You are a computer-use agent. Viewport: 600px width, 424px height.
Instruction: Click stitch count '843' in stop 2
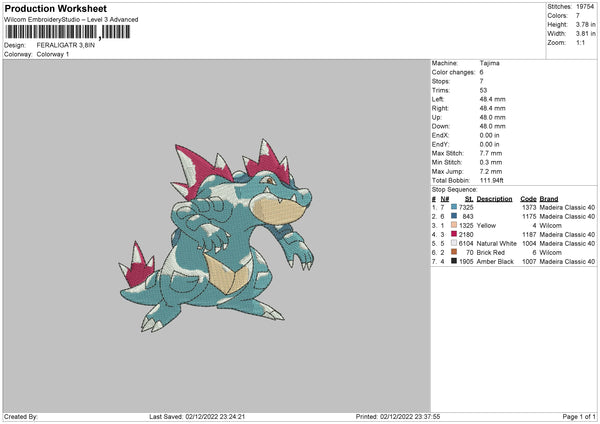pyautogui.click(x=468, y=216)
